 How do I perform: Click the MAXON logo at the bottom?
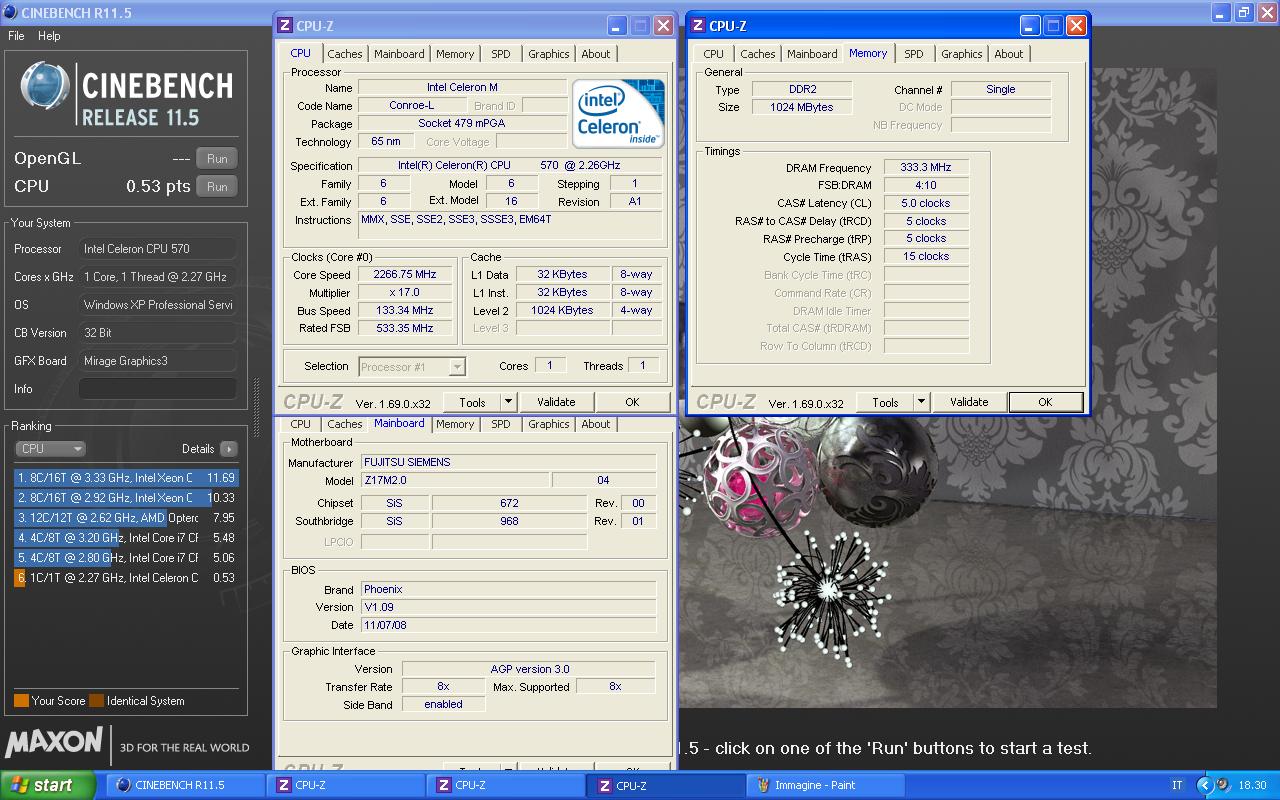54,741
